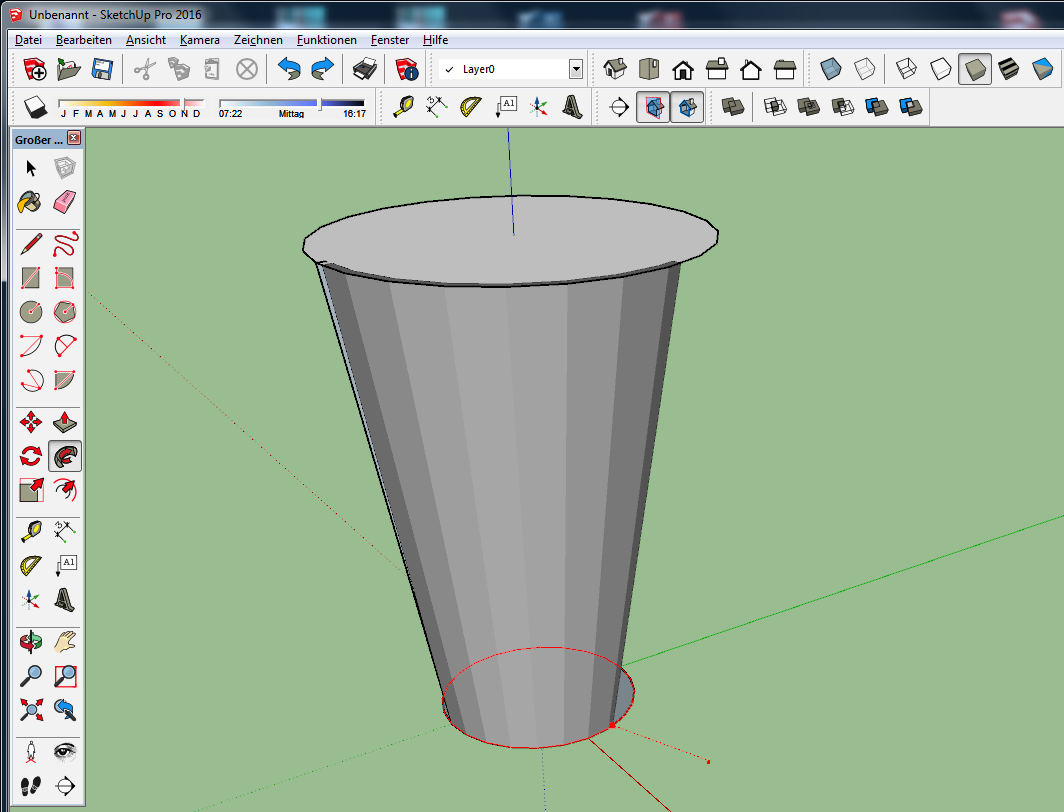Close the Großer toolset panel
Screen dimensions: 1064x812
(x=74, y=139)
